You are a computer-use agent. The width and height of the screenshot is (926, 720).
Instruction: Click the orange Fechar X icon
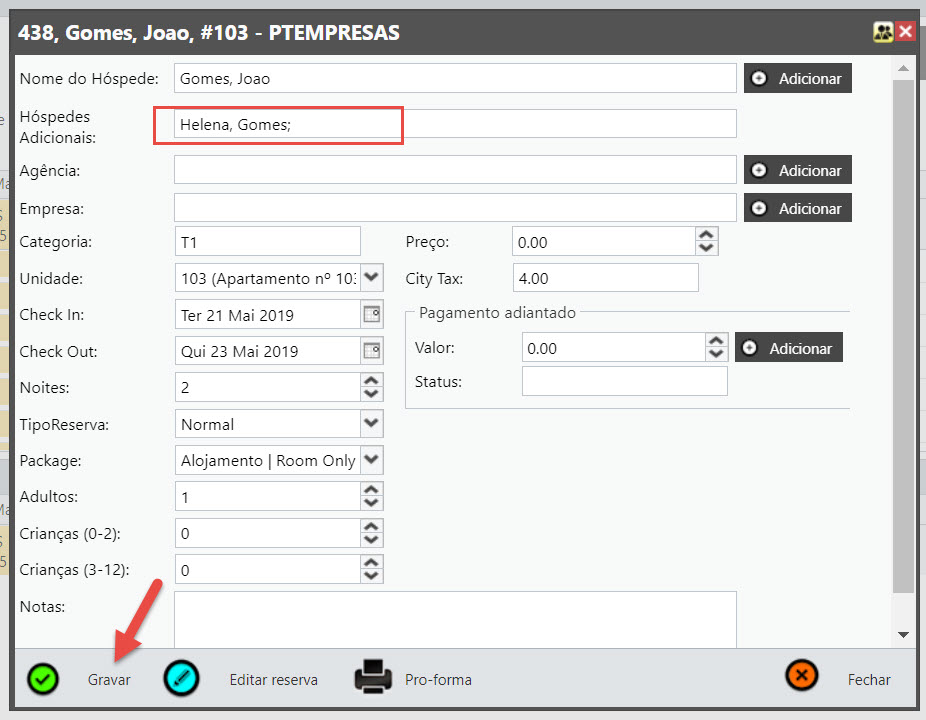click(x=802, y=677)
